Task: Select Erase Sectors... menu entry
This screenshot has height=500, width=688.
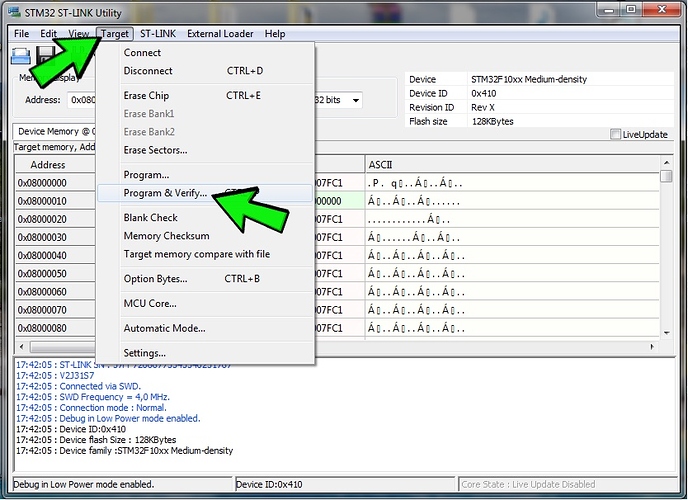Action: coord(205,150)
